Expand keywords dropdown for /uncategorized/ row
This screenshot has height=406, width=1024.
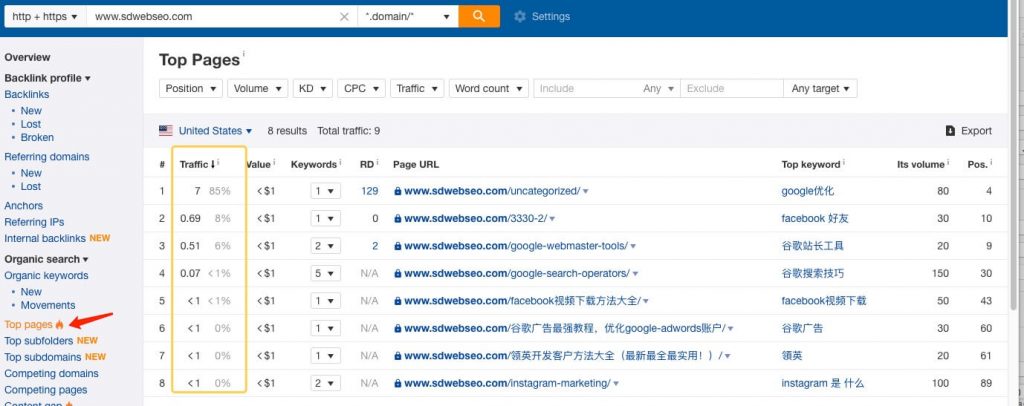tap(325, 191)
